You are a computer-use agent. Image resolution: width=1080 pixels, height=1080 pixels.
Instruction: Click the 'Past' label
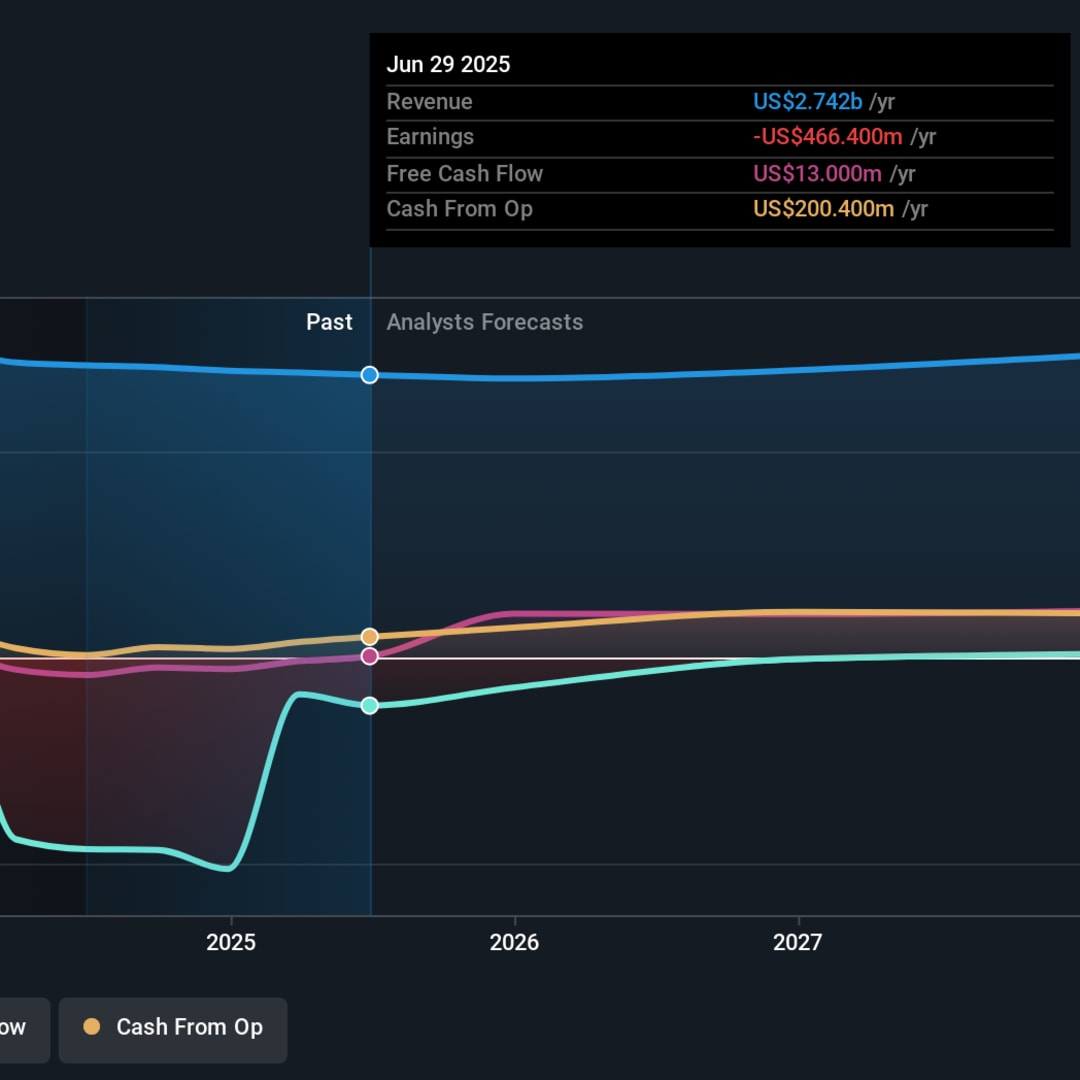[x=329, y=322]
